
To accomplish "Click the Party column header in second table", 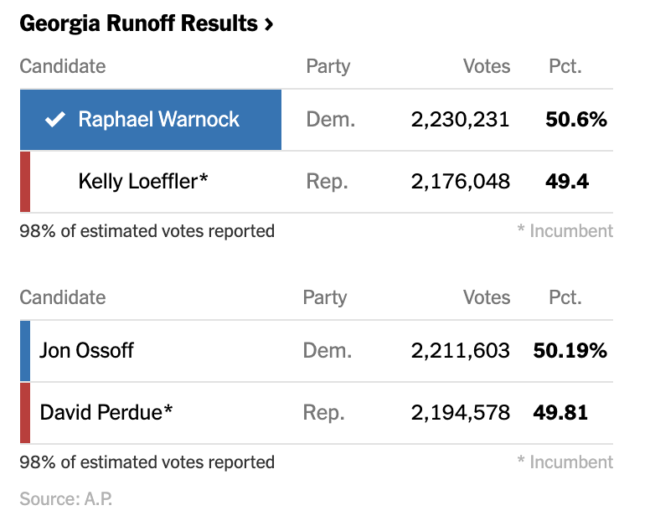I will point(325,297).
